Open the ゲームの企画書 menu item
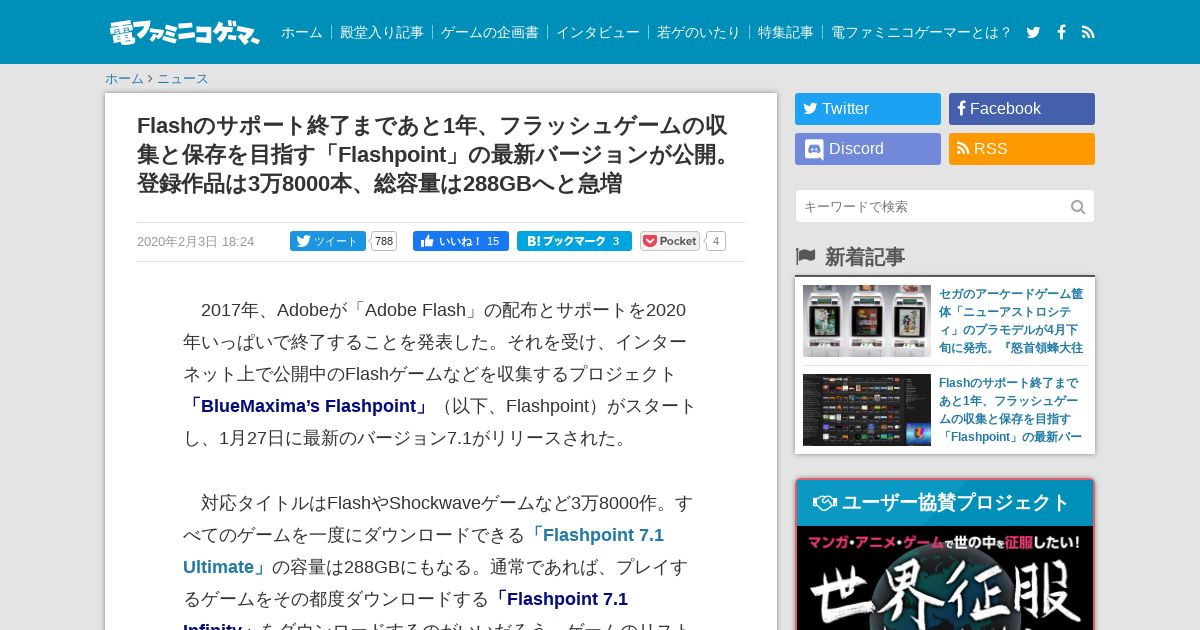This screenshot has width=1200, height=630. [x=490, y=32]
